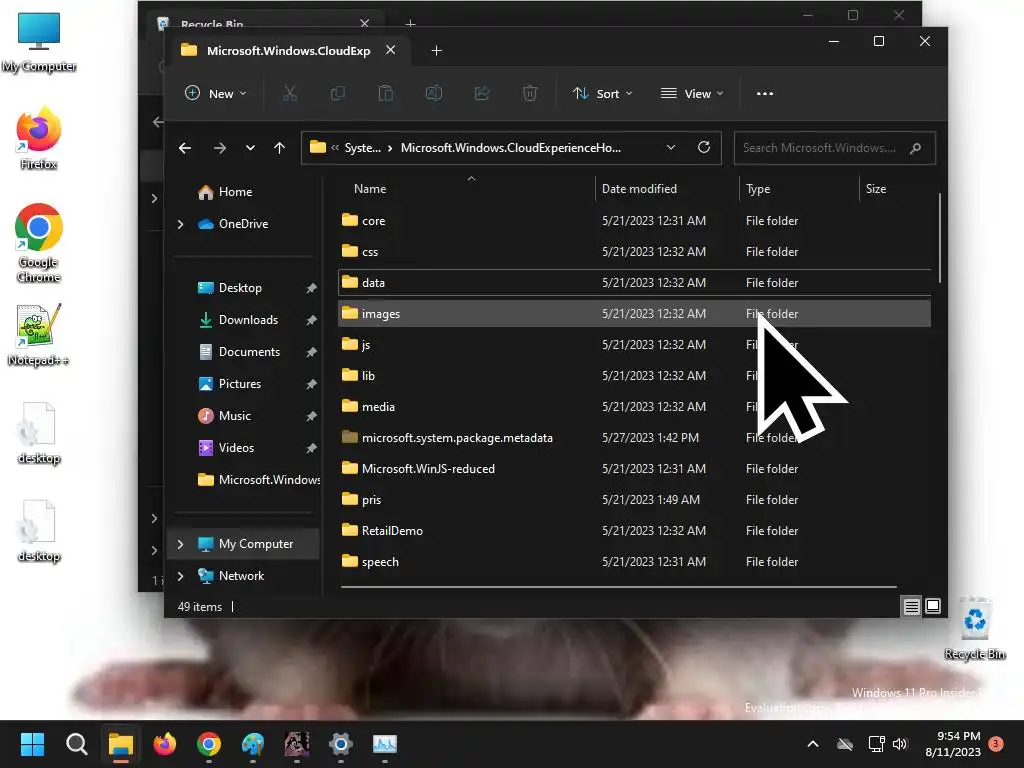Screen dimensions: 1024x768
Task: Open Windows Start menu
Action: coord(32,744)
